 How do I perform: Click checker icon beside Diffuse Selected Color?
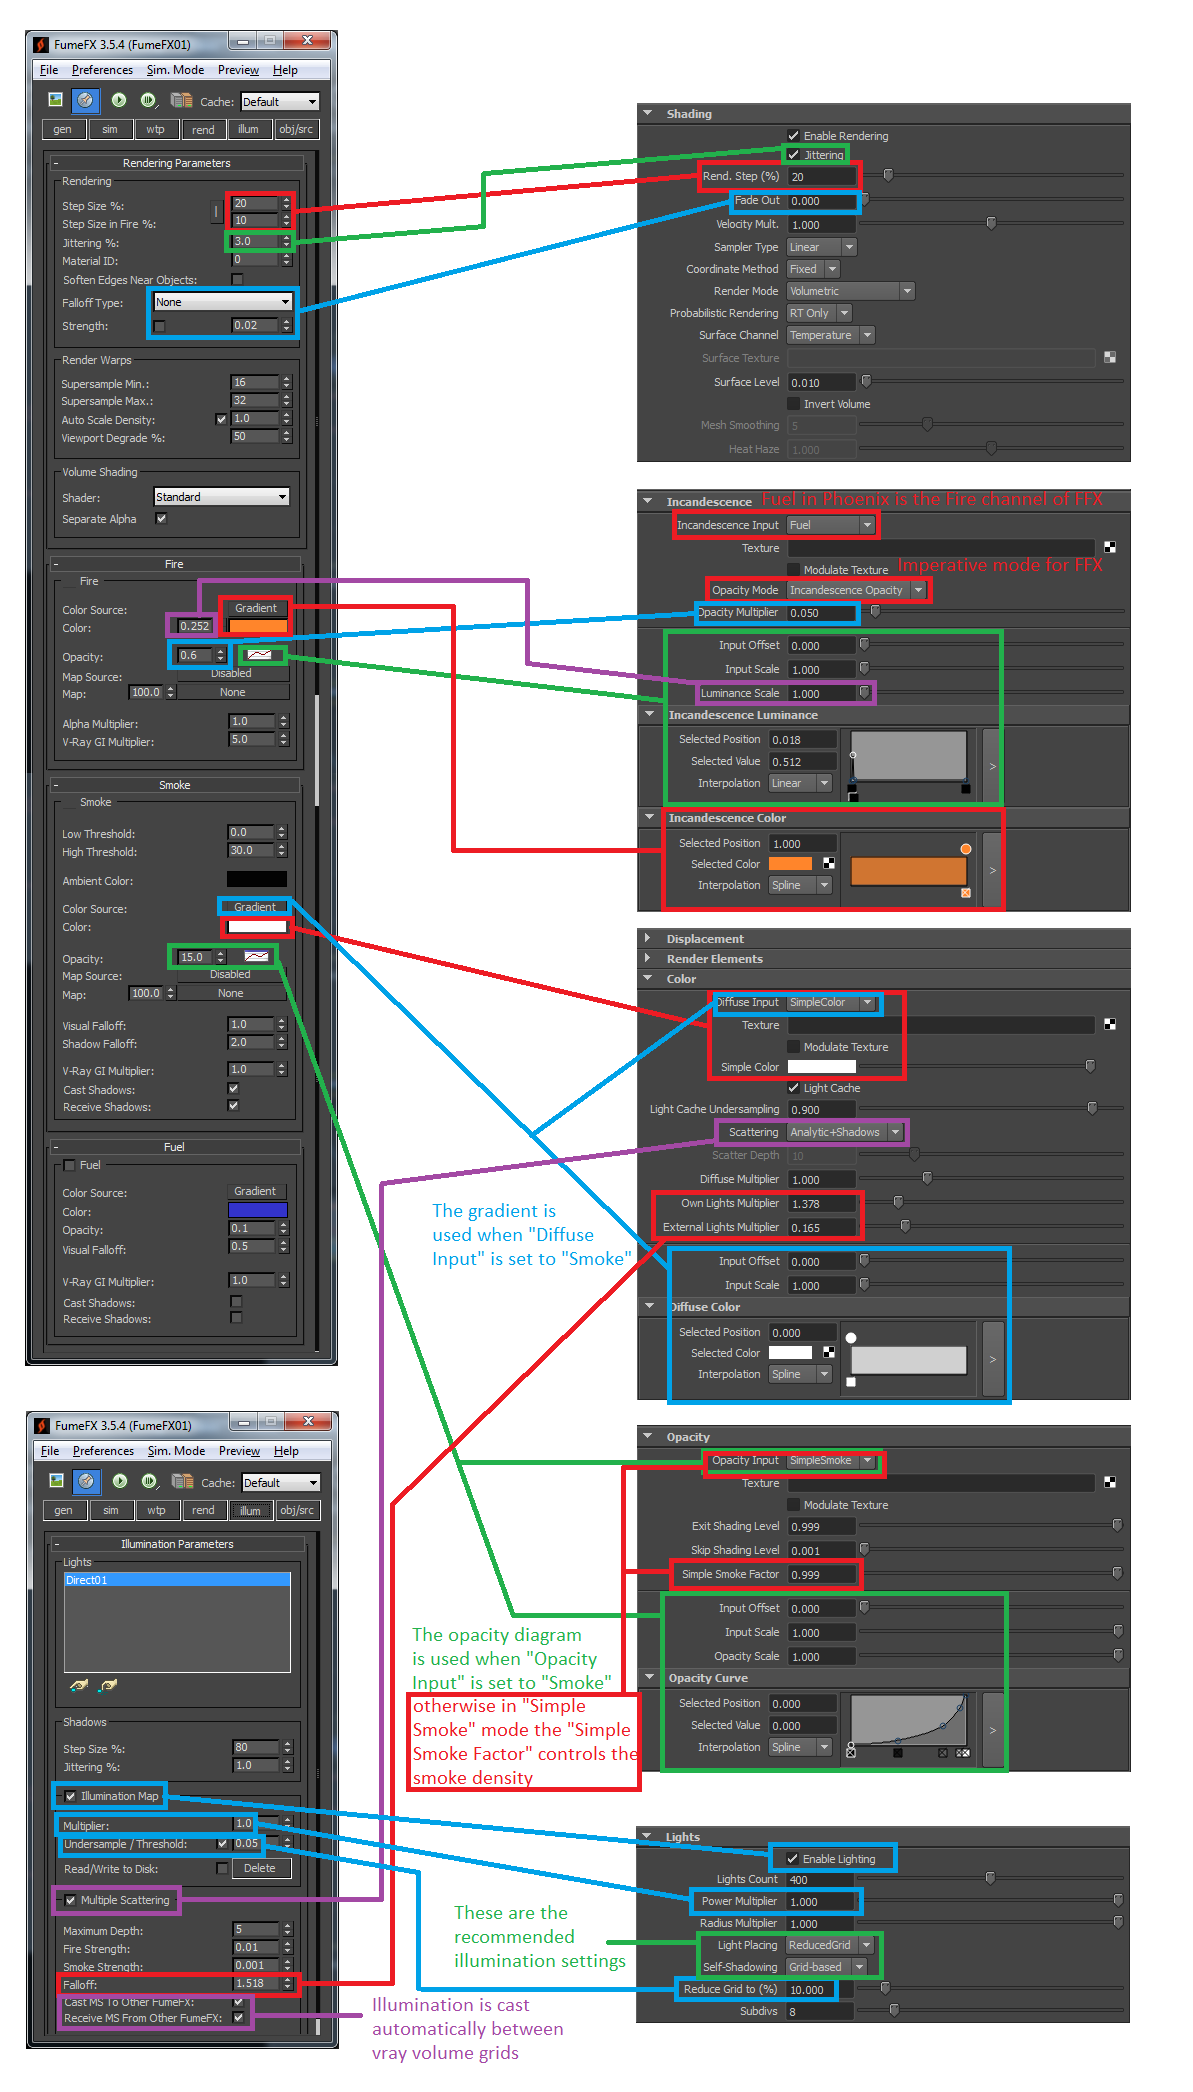[829, 1352]
